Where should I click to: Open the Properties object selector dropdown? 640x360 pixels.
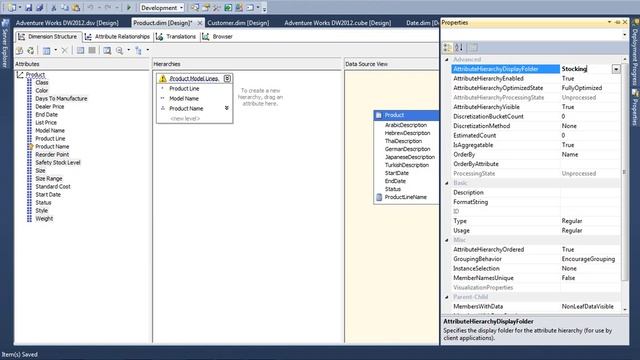pos(624,35)
